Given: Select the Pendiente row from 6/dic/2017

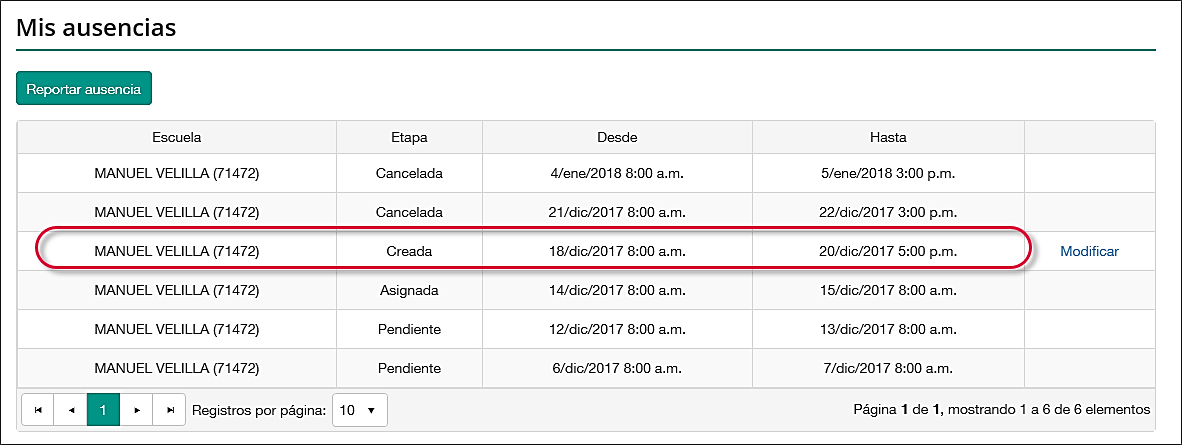Looking at the screenshot, I should (x=617, y=369).
